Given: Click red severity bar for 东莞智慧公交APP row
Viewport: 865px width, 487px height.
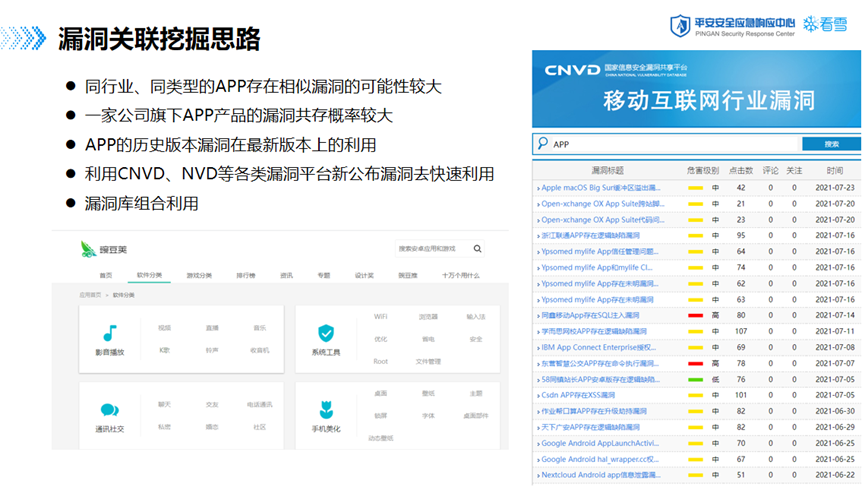Looking at the screenshot, I should (x=695, y=363).
